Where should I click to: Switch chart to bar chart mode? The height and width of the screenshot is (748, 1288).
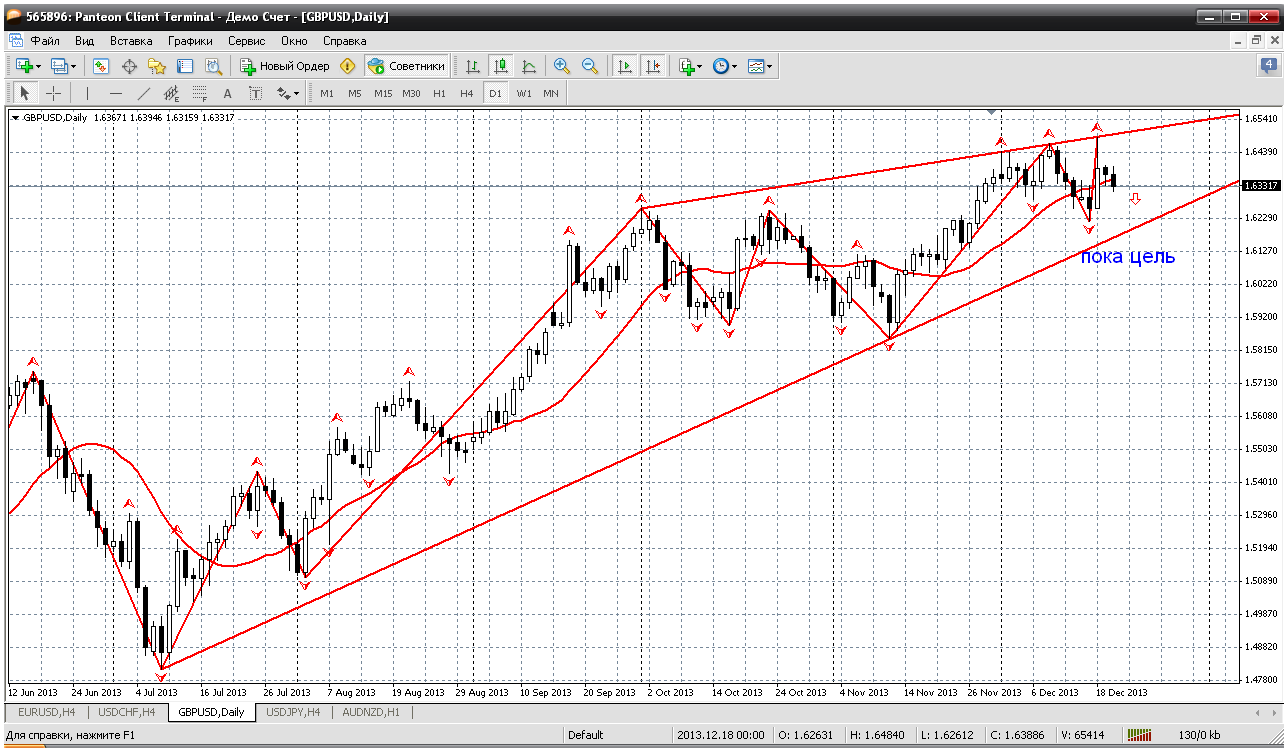473,66
